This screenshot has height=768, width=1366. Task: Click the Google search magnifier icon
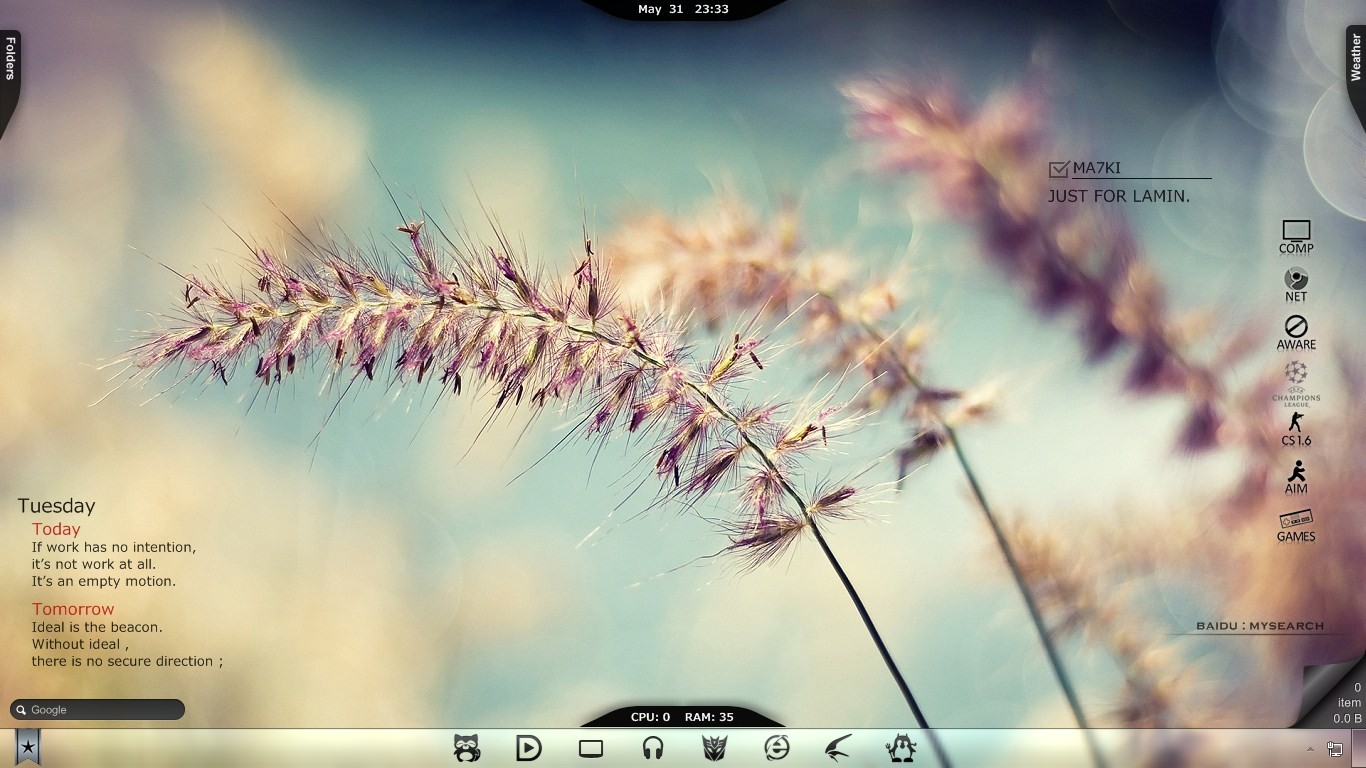click(21, 710)
